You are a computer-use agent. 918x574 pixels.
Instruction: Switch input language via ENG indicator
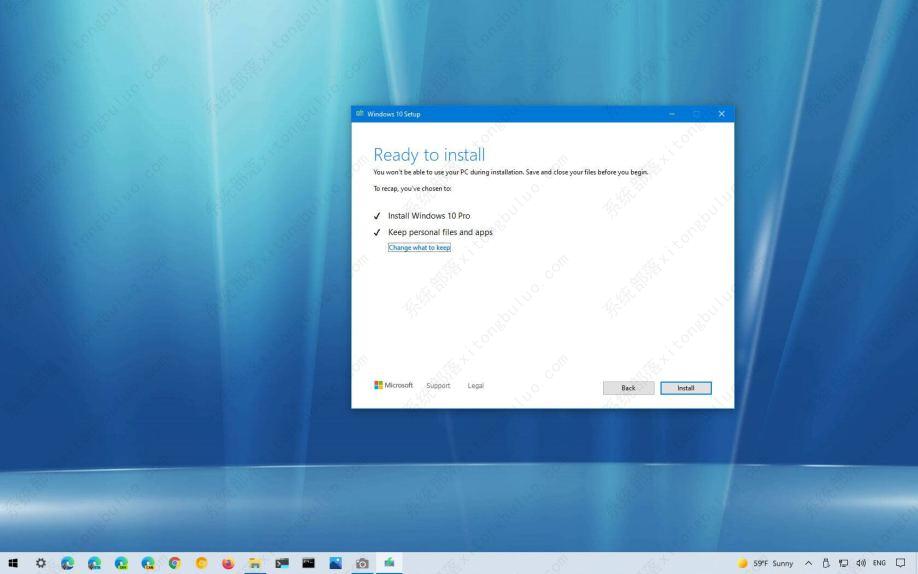coord(879,563)
